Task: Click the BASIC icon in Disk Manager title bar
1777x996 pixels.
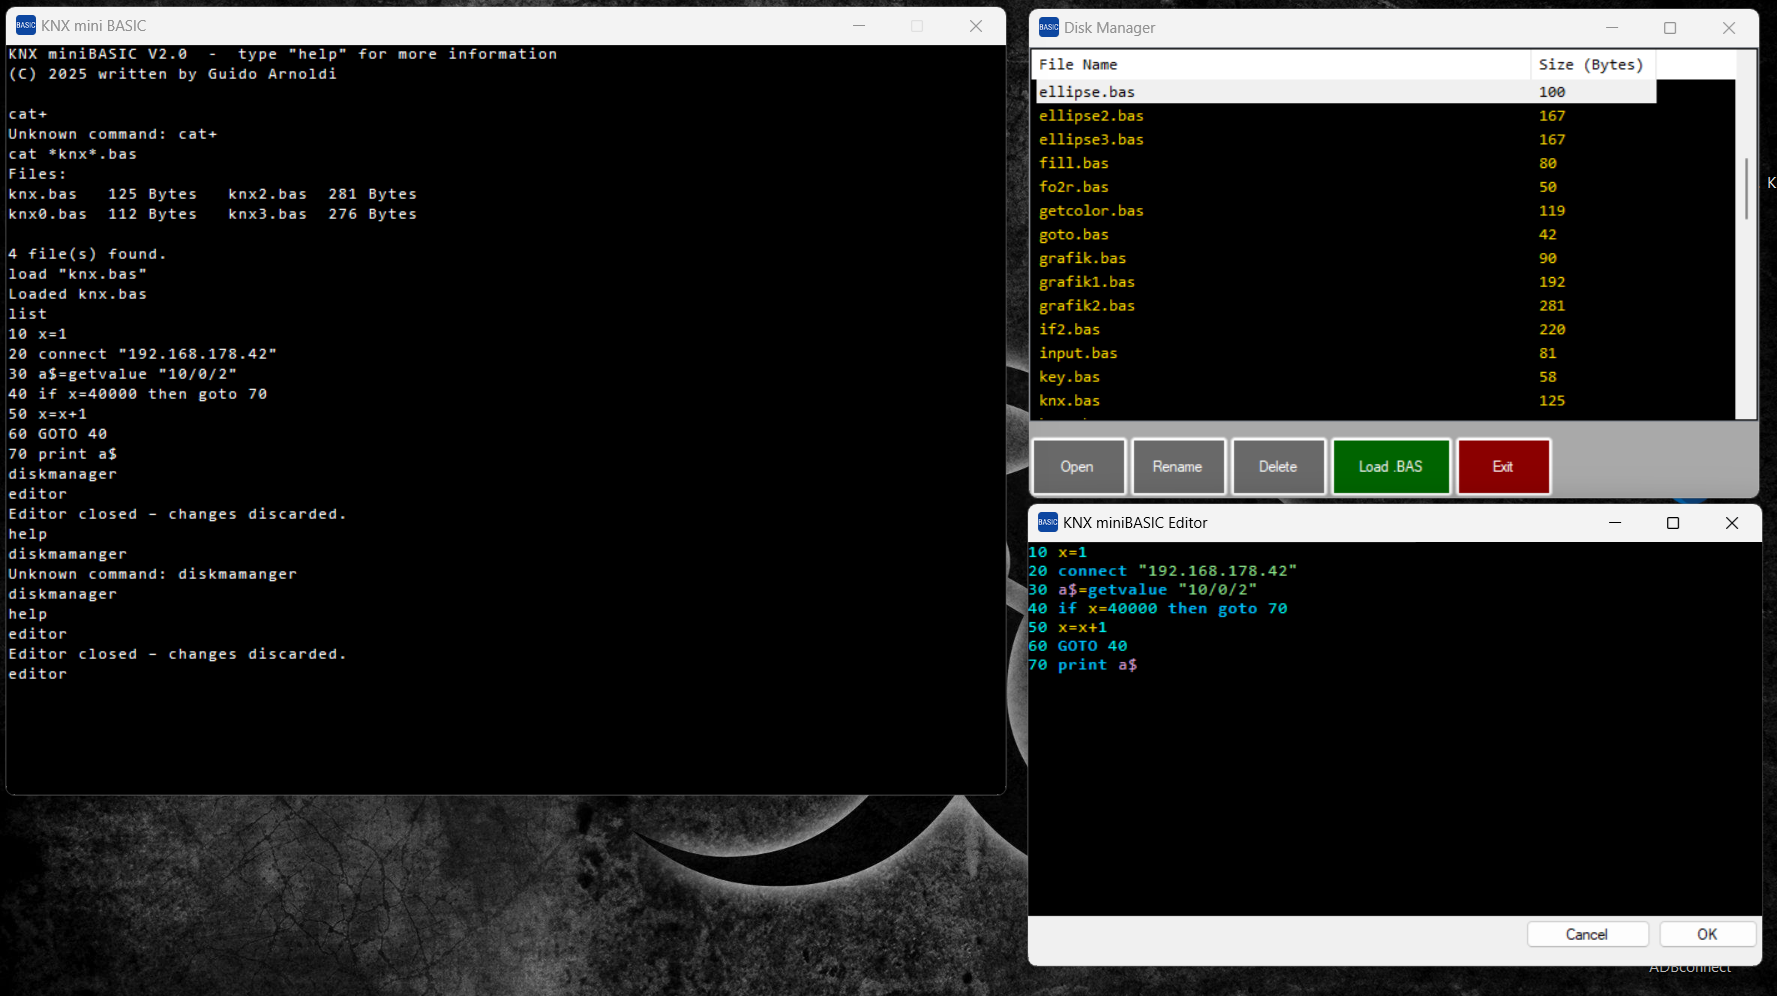Action: [1048, 27]
